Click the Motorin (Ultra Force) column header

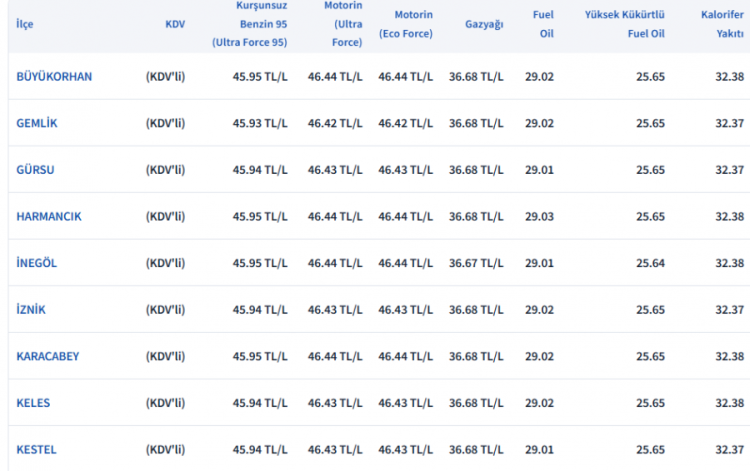coord(343,23)
